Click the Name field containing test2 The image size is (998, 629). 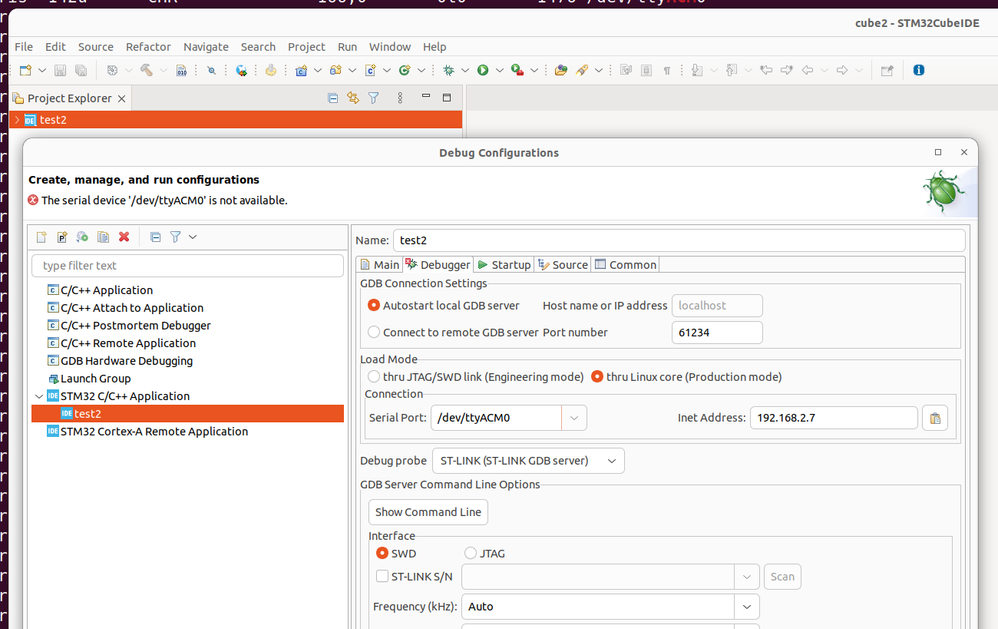tap(679, 241)
